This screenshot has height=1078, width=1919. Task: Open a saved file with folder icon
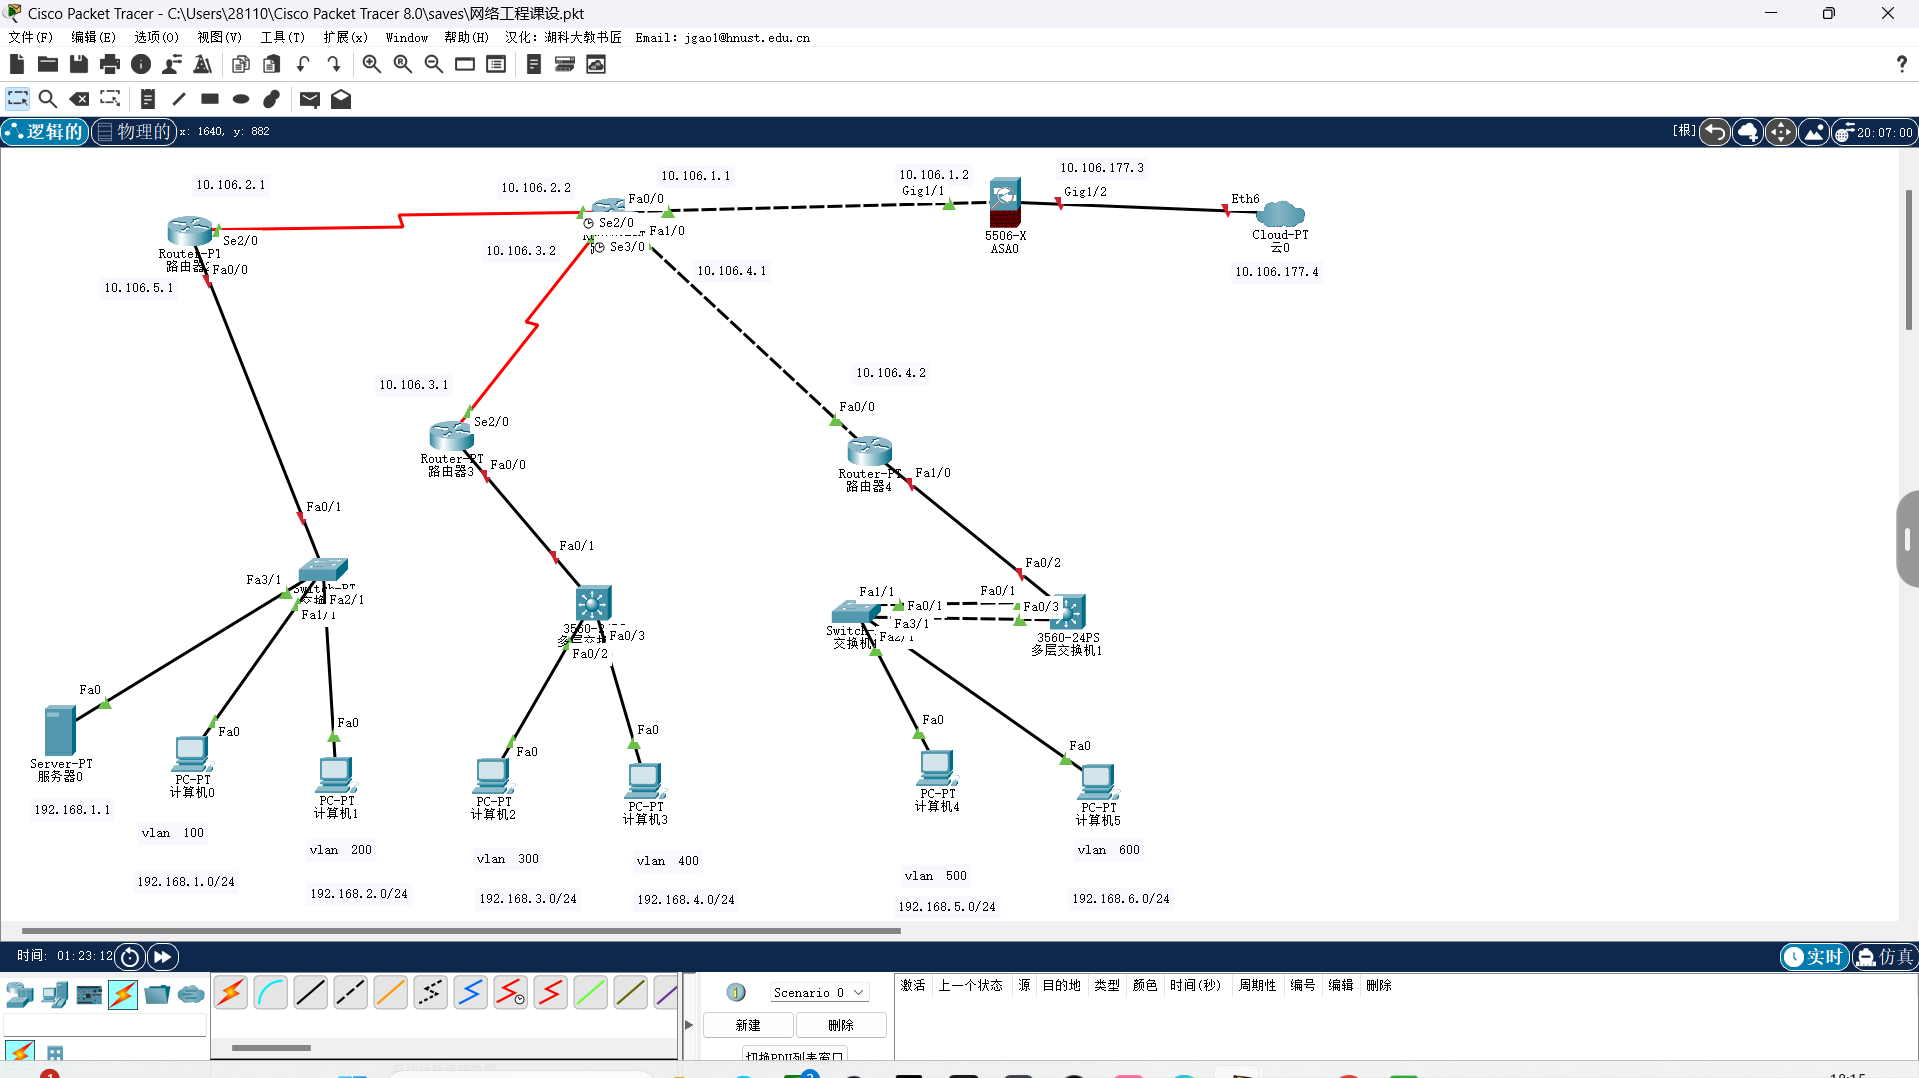(48, 64)
